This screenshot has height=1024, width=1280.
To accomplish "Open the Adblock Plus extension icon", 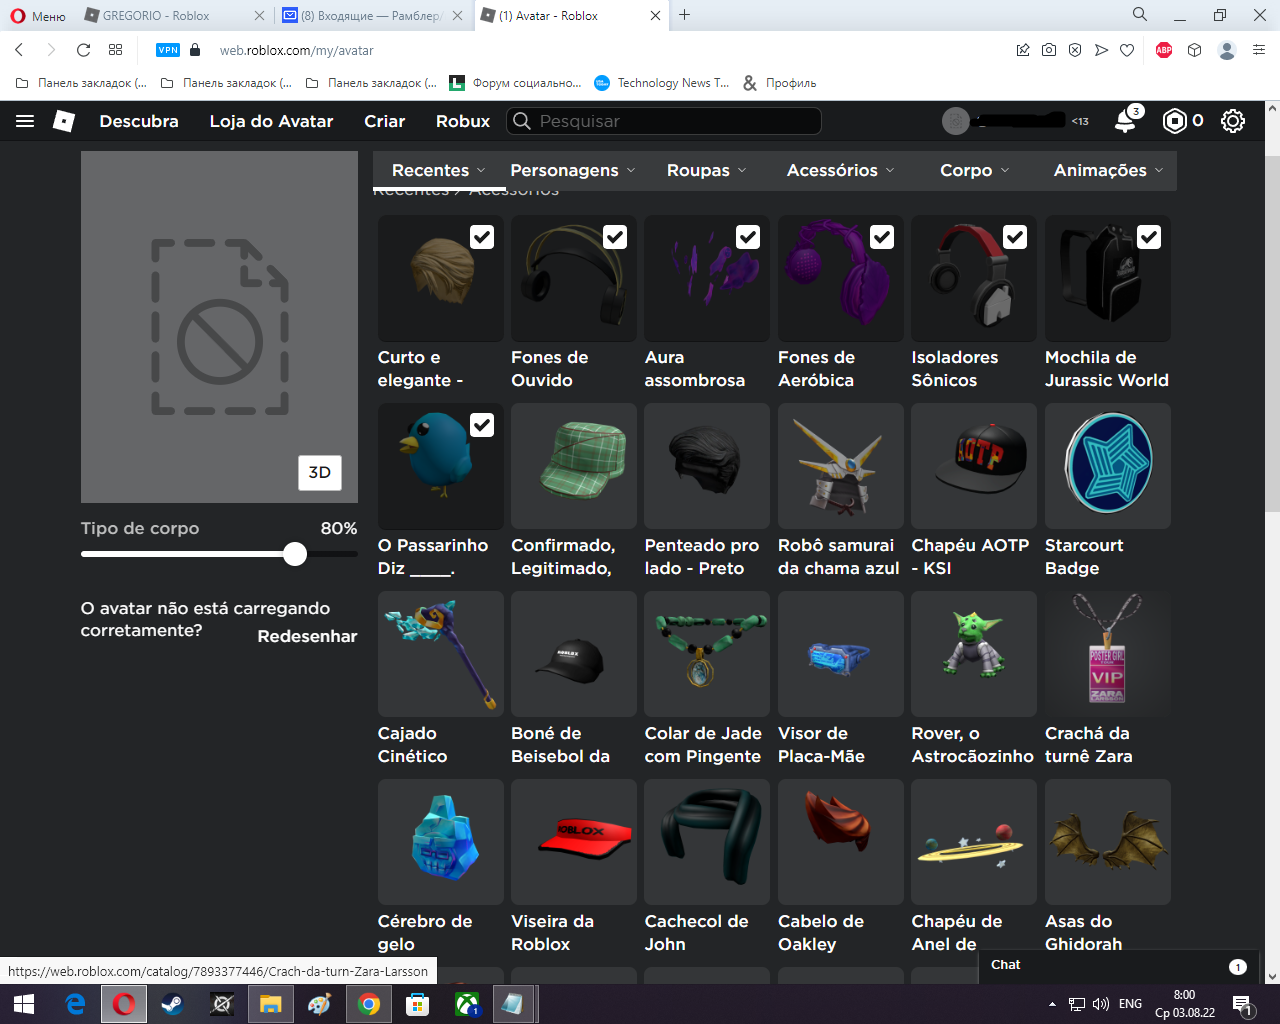I will pos(1164,50).
